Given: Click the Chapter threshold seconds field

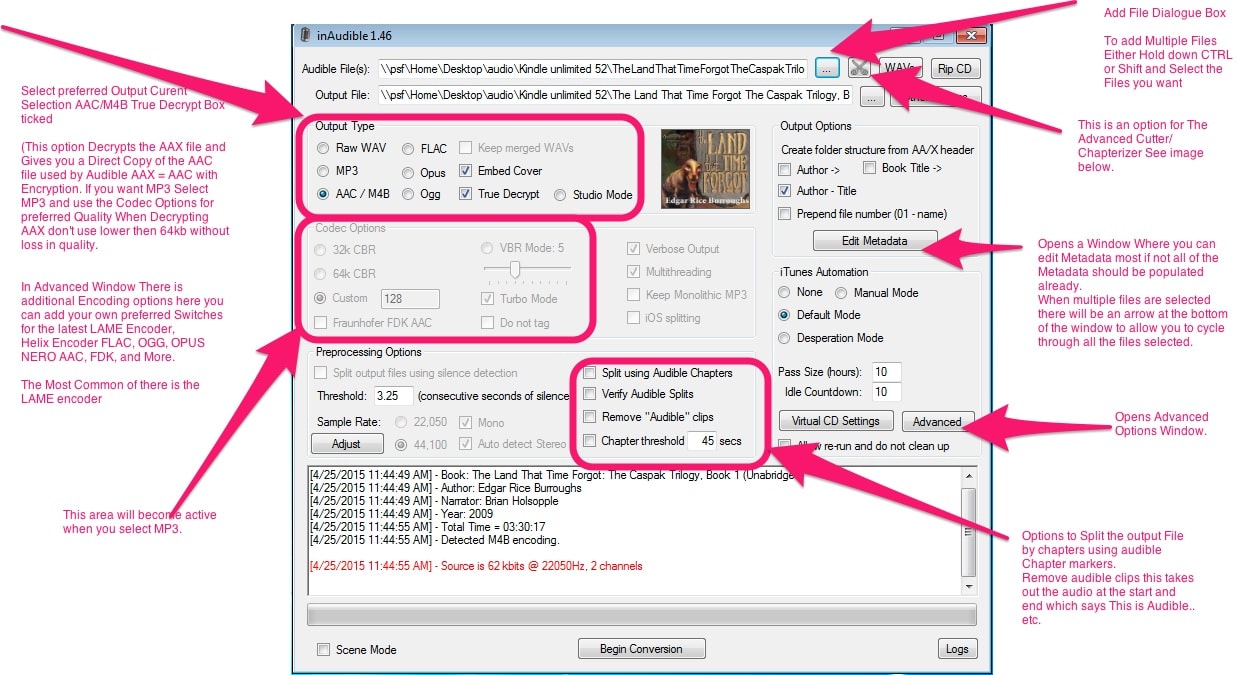Looking at the screenshot, I should tap(702, 441).
